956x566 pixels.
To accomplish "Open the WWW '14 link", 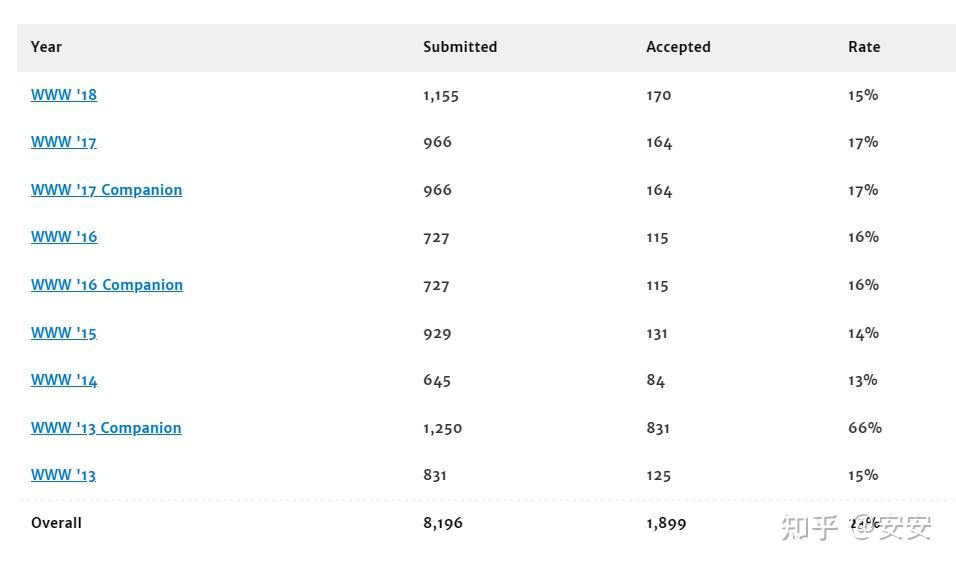I will [64, 380].
